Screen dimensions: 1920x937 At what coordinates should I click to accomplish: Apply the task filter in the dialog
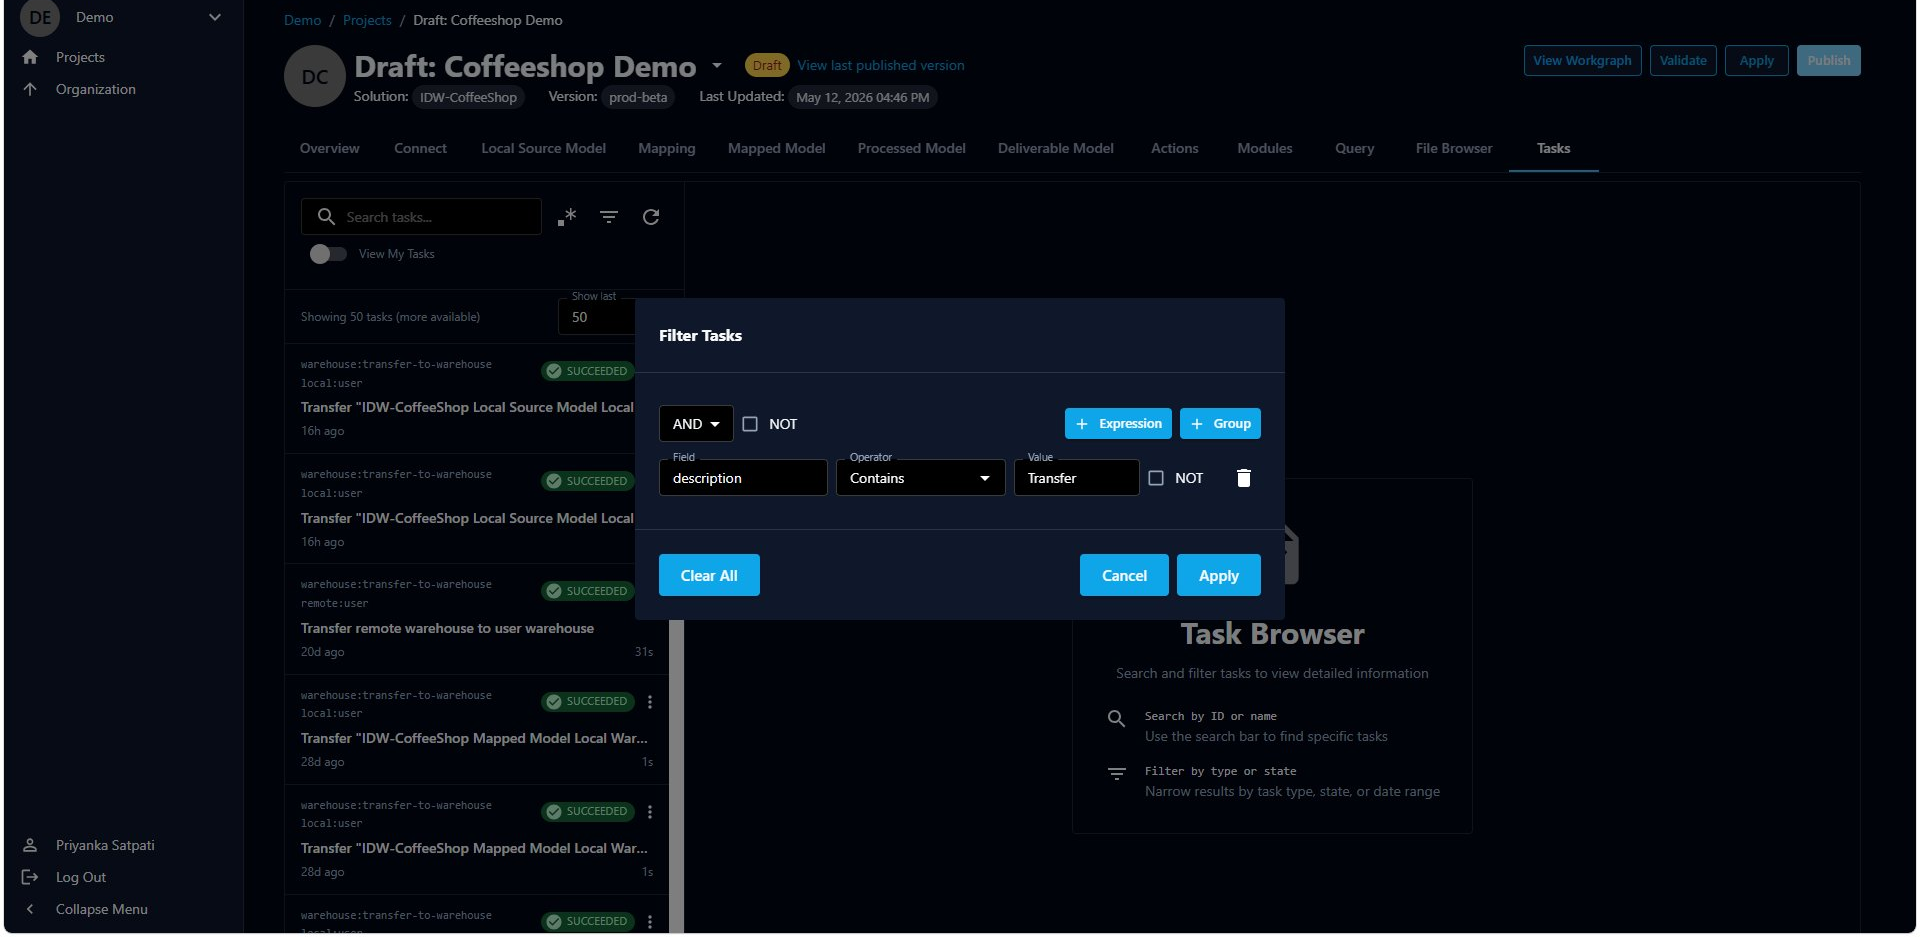1219,575
